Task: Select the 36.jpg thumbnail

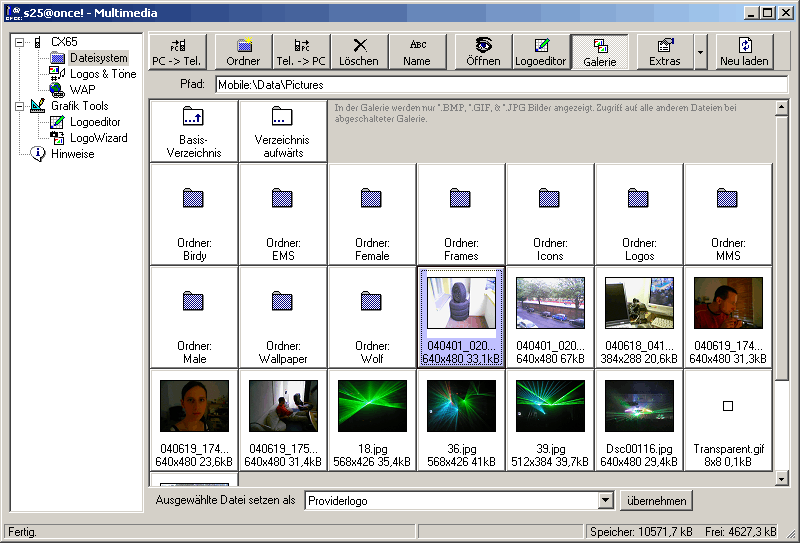Action: (x=461, y=420)
